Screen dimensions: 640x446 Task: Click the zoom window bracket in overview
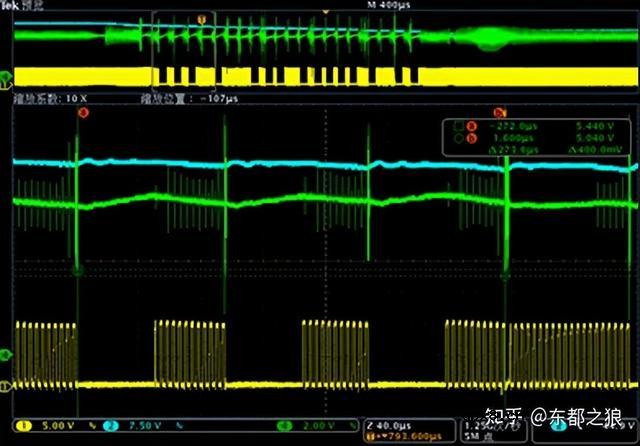(153, 50)
